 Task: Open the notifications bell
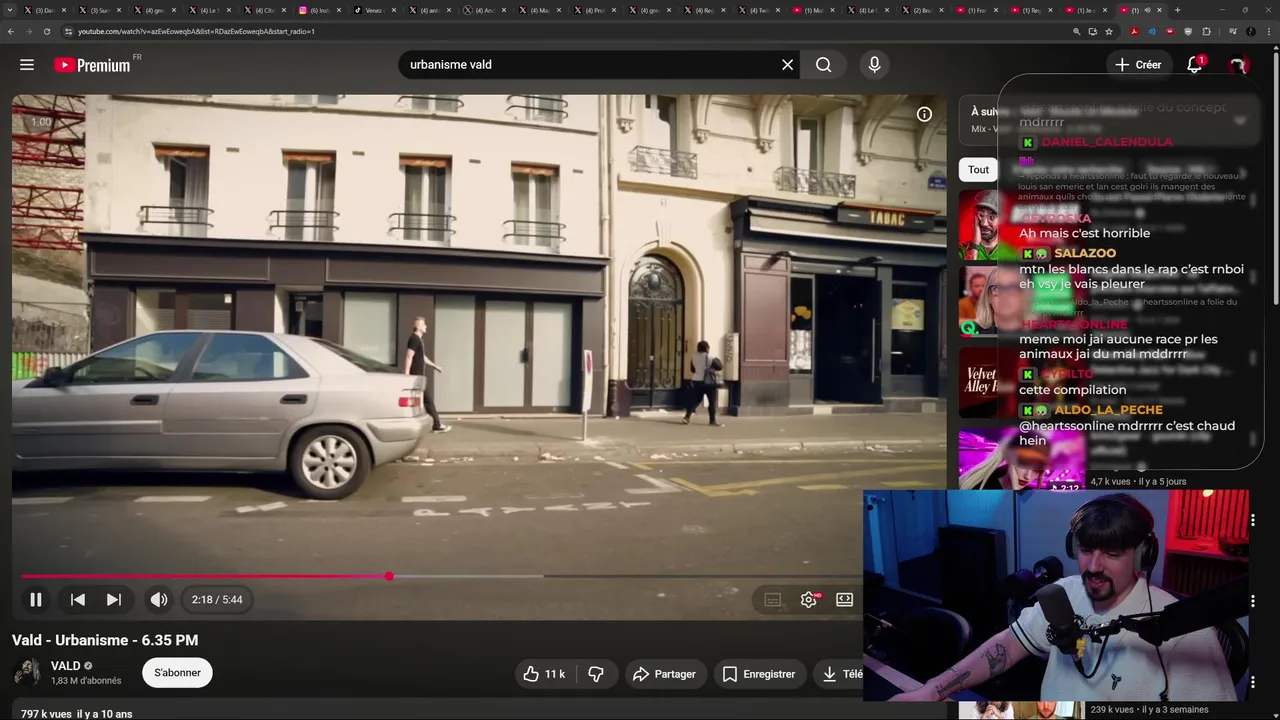[1194, 64]
